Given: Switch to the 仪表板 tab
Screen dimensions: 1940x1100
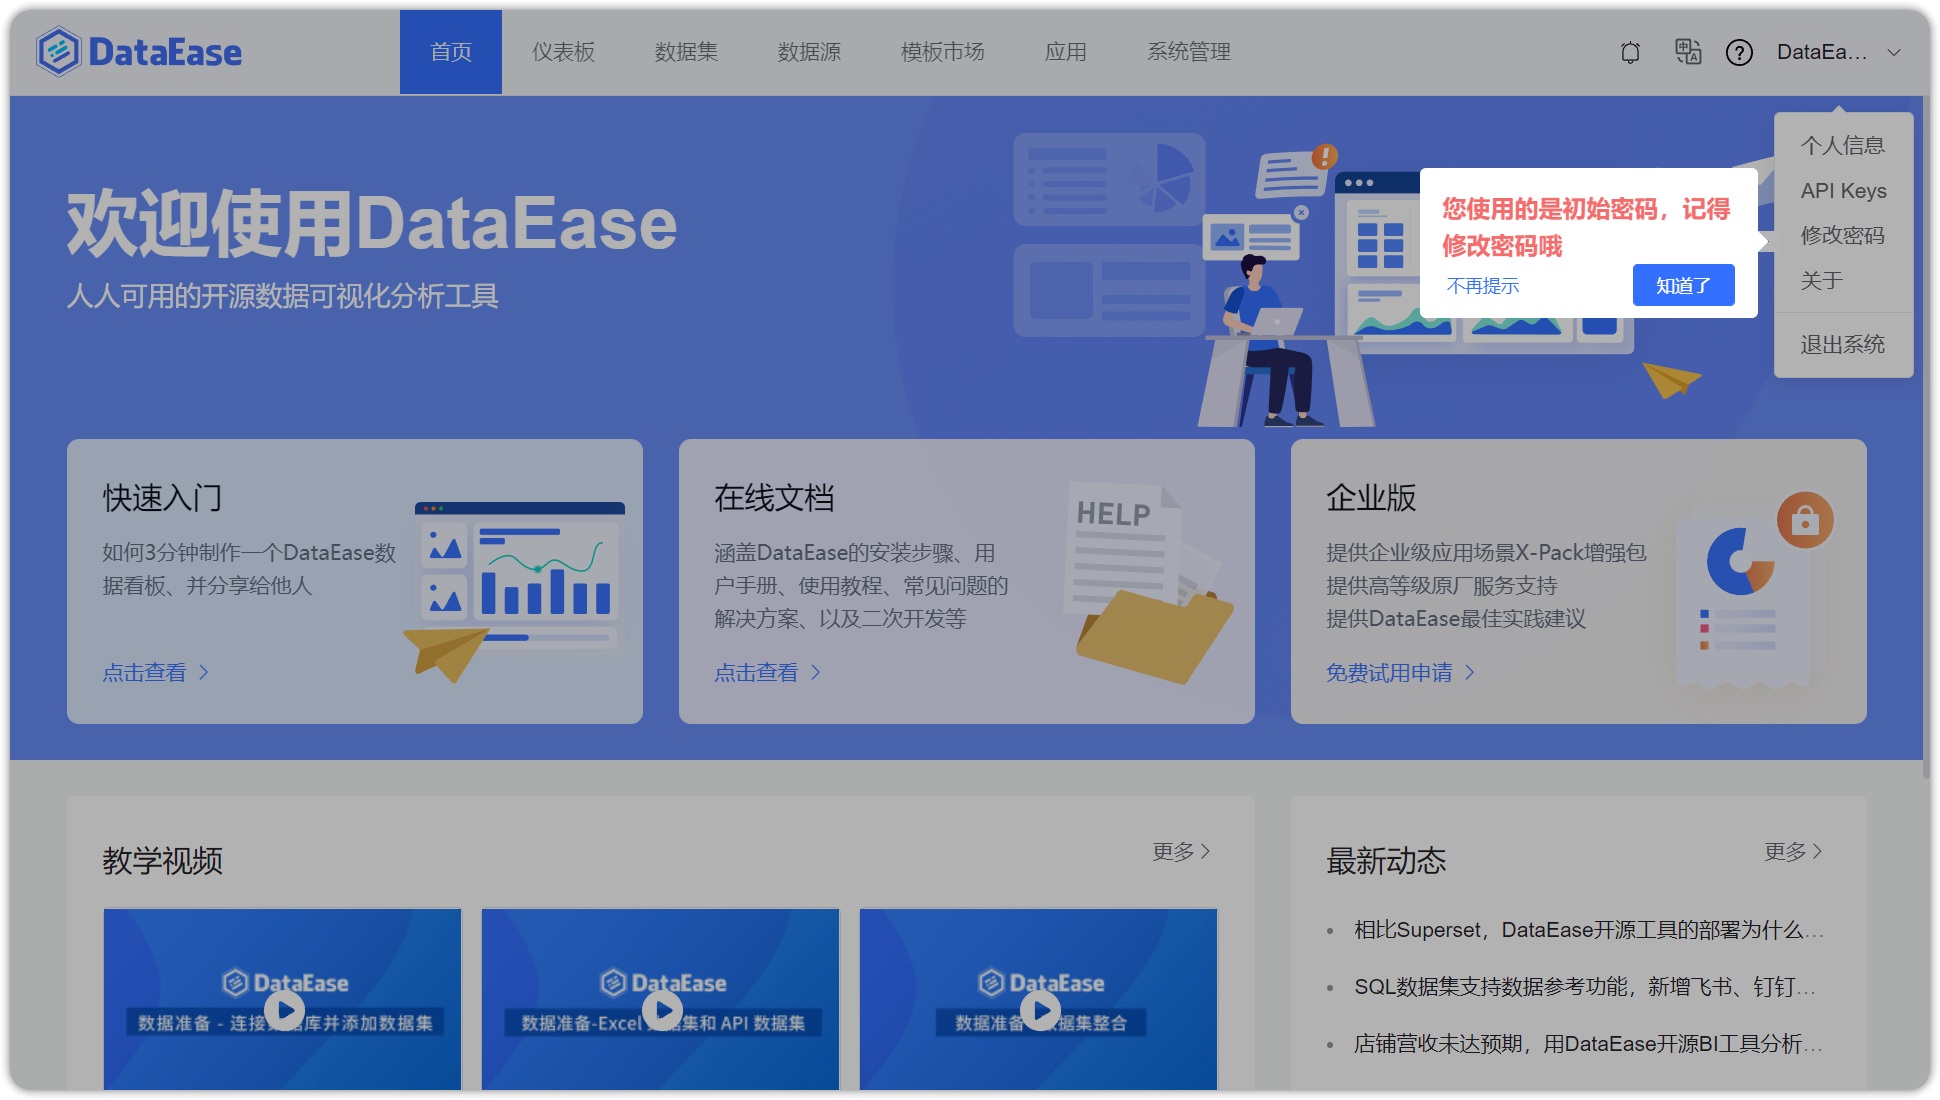Looking at the screenshot, I should [564, 52].
